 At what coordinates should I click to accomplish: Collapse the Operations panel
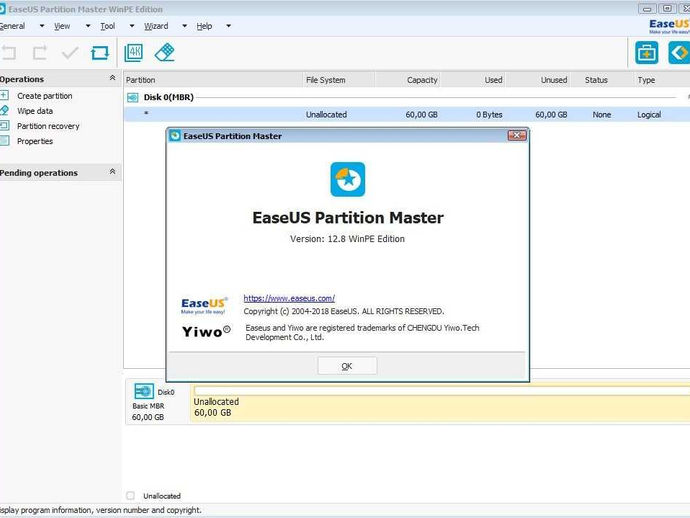click(112, 78)
